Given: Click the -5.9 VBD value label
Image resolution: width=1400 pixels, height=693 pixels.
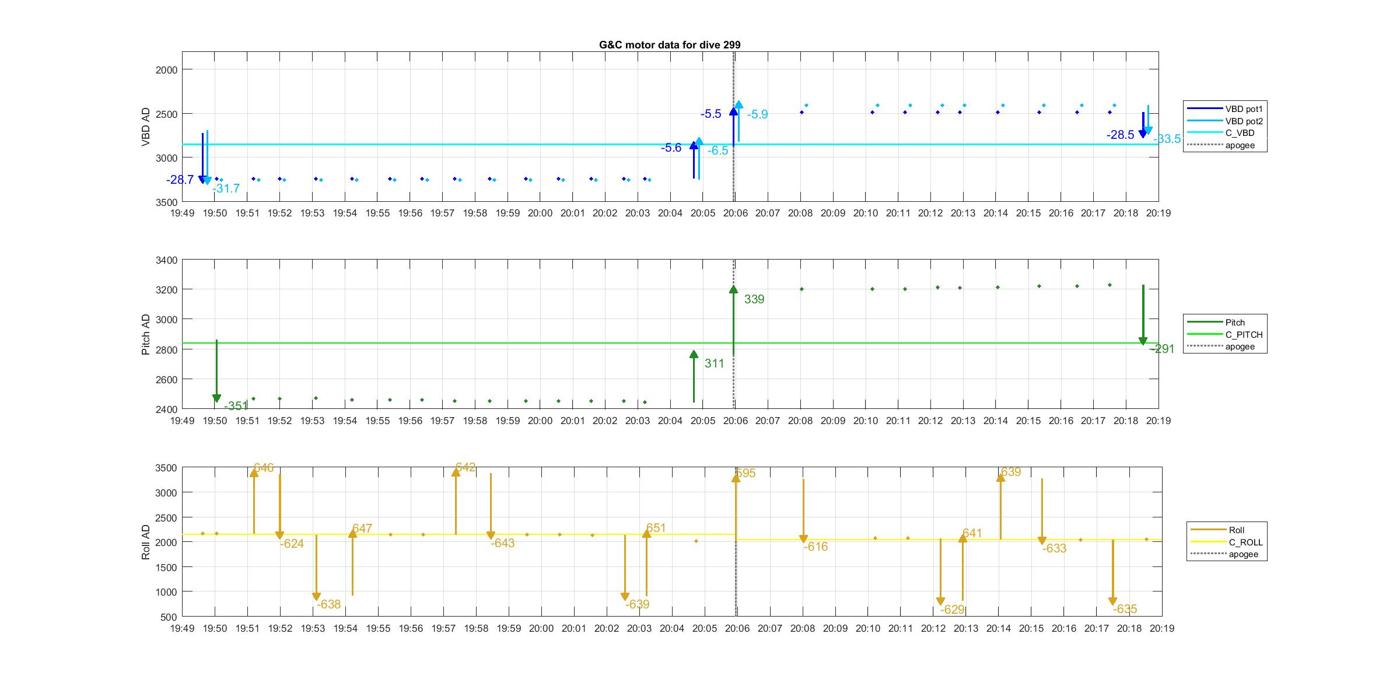Looking at the screenshot, I should point(758,115).
